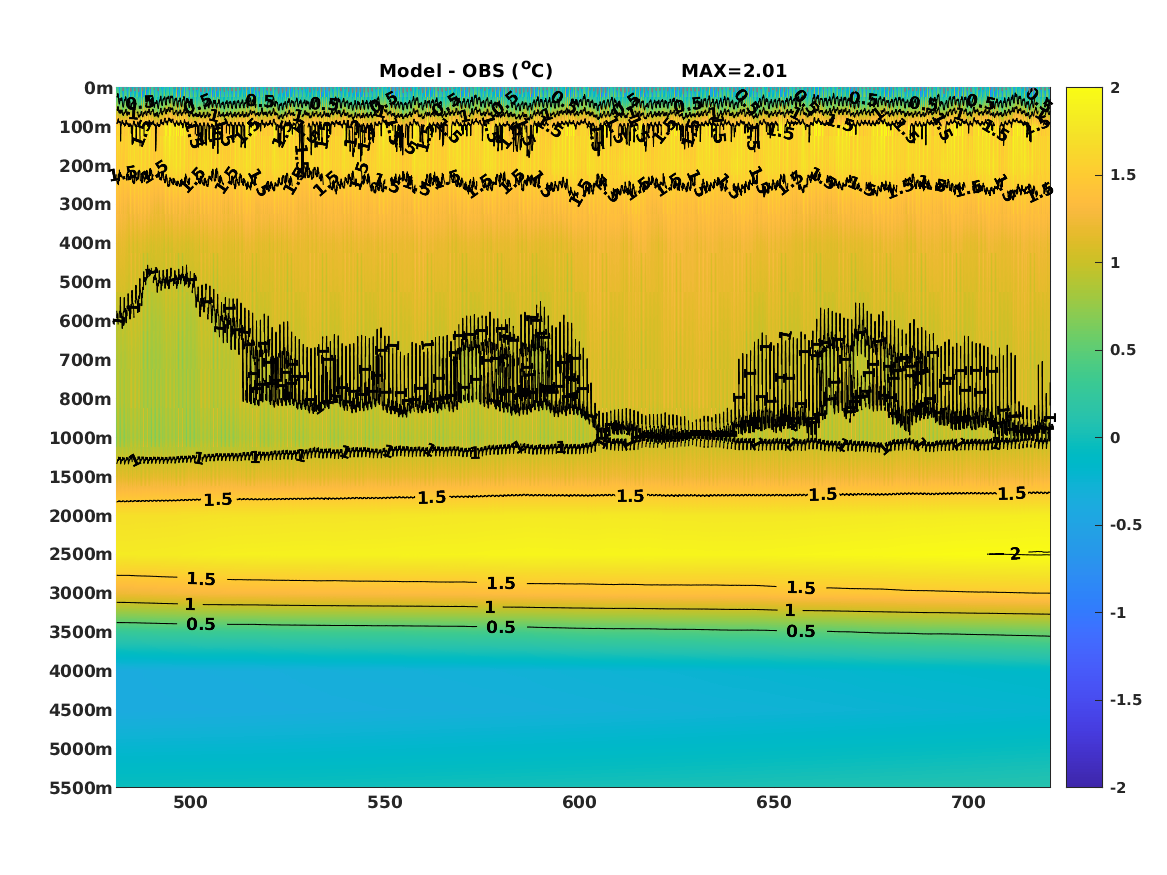Click the plot title 'Model - OBS (°C)'
This screenshot has height=875, width=1167.
(x=466, y=71)
